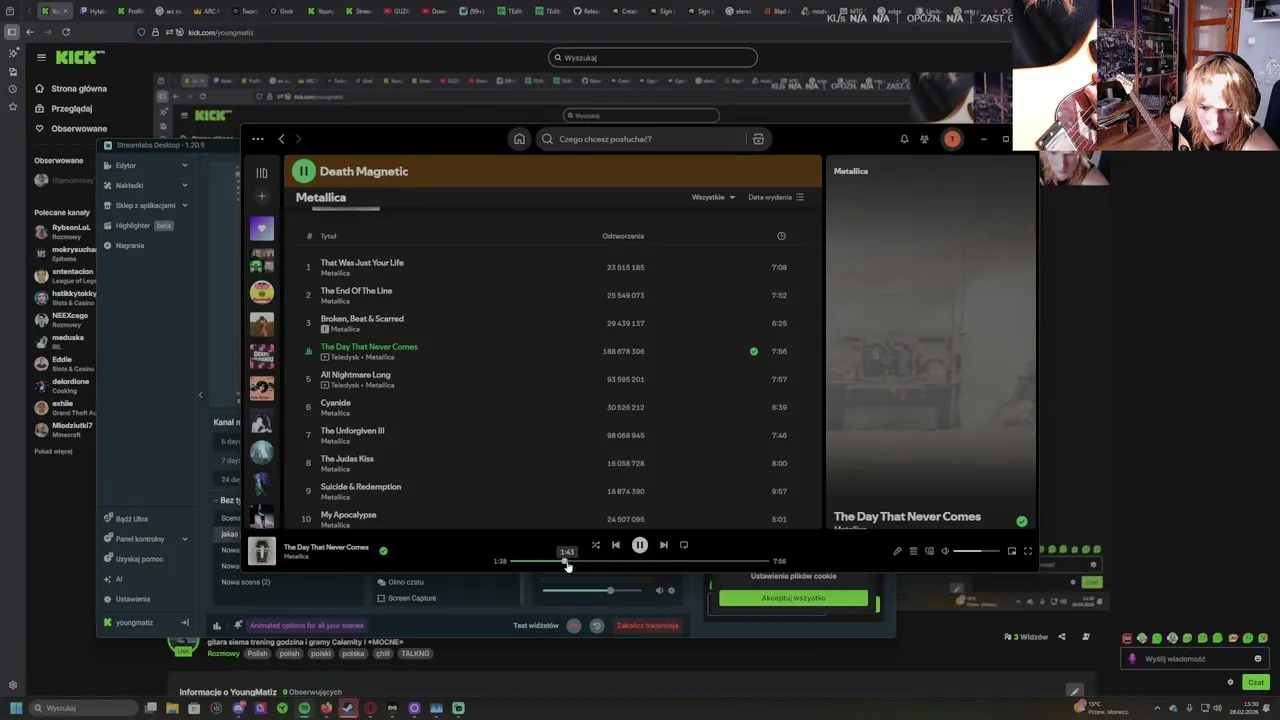Toggle saved checkmark in the right panel
The height and width of the screenshot is (720, 1280).
1021,521
